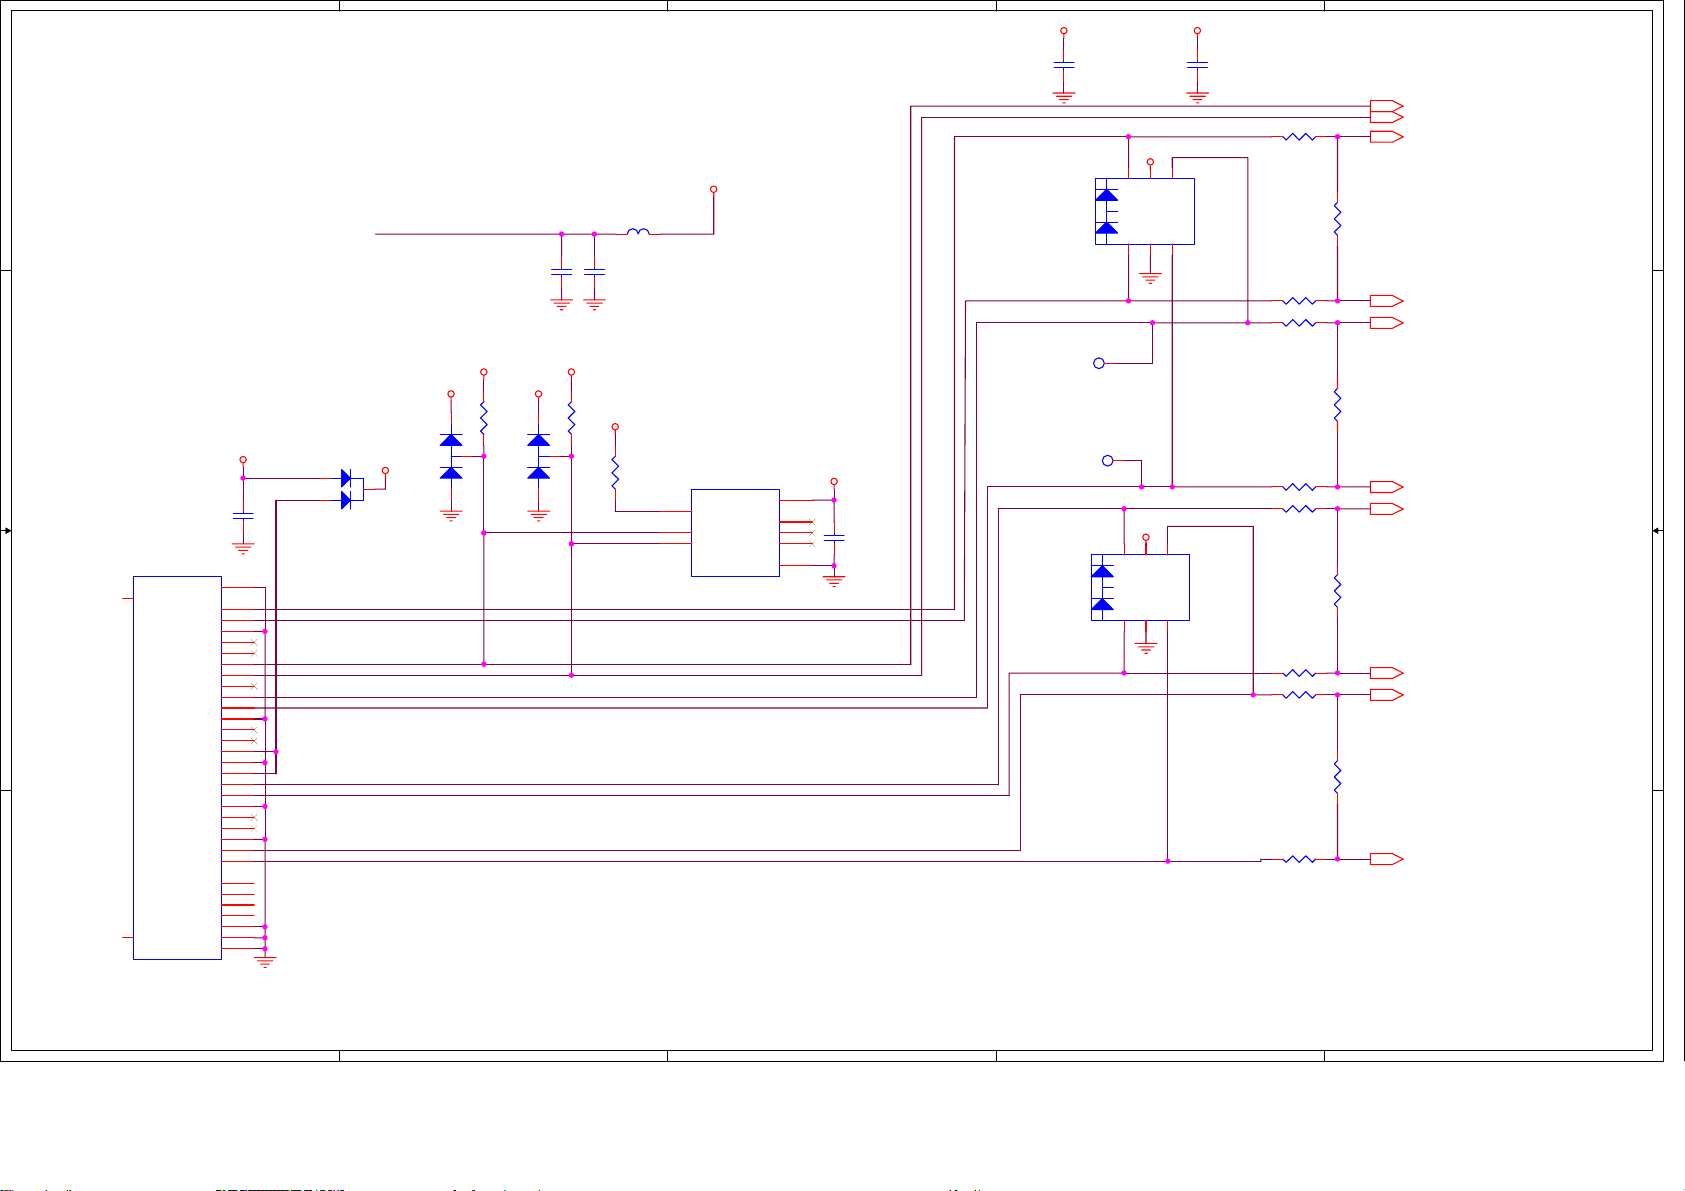1685x1191 pixels.
Task: Click the upper blue test point circle
Action: click(x=1099, y=363)
